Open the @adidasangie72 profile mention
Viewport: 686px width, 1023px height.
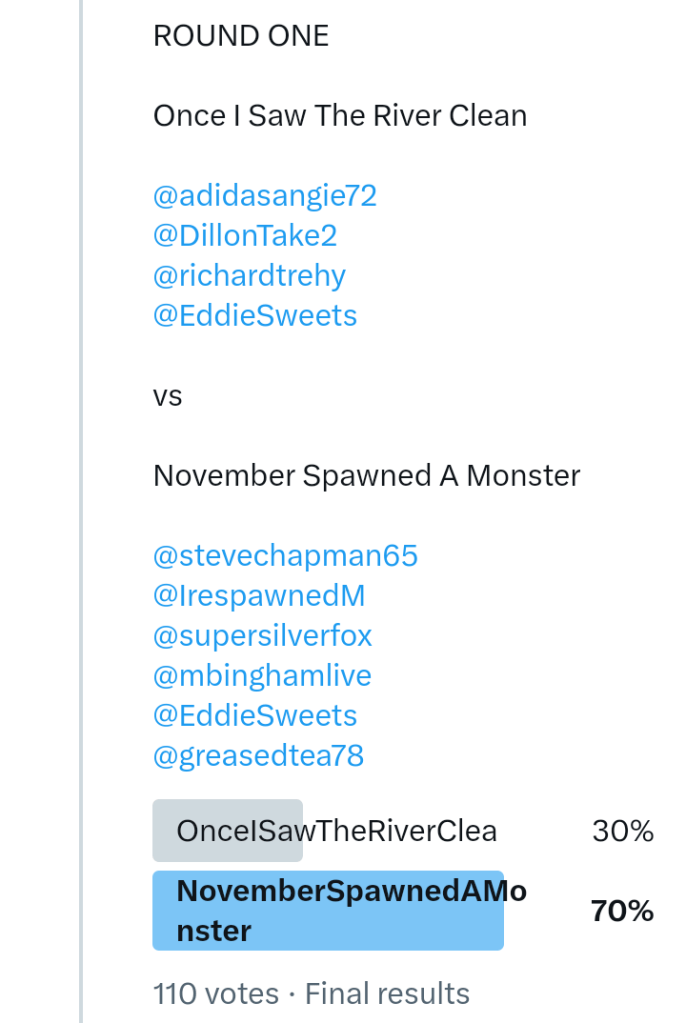pyautogui.click(x=264, y=196)
